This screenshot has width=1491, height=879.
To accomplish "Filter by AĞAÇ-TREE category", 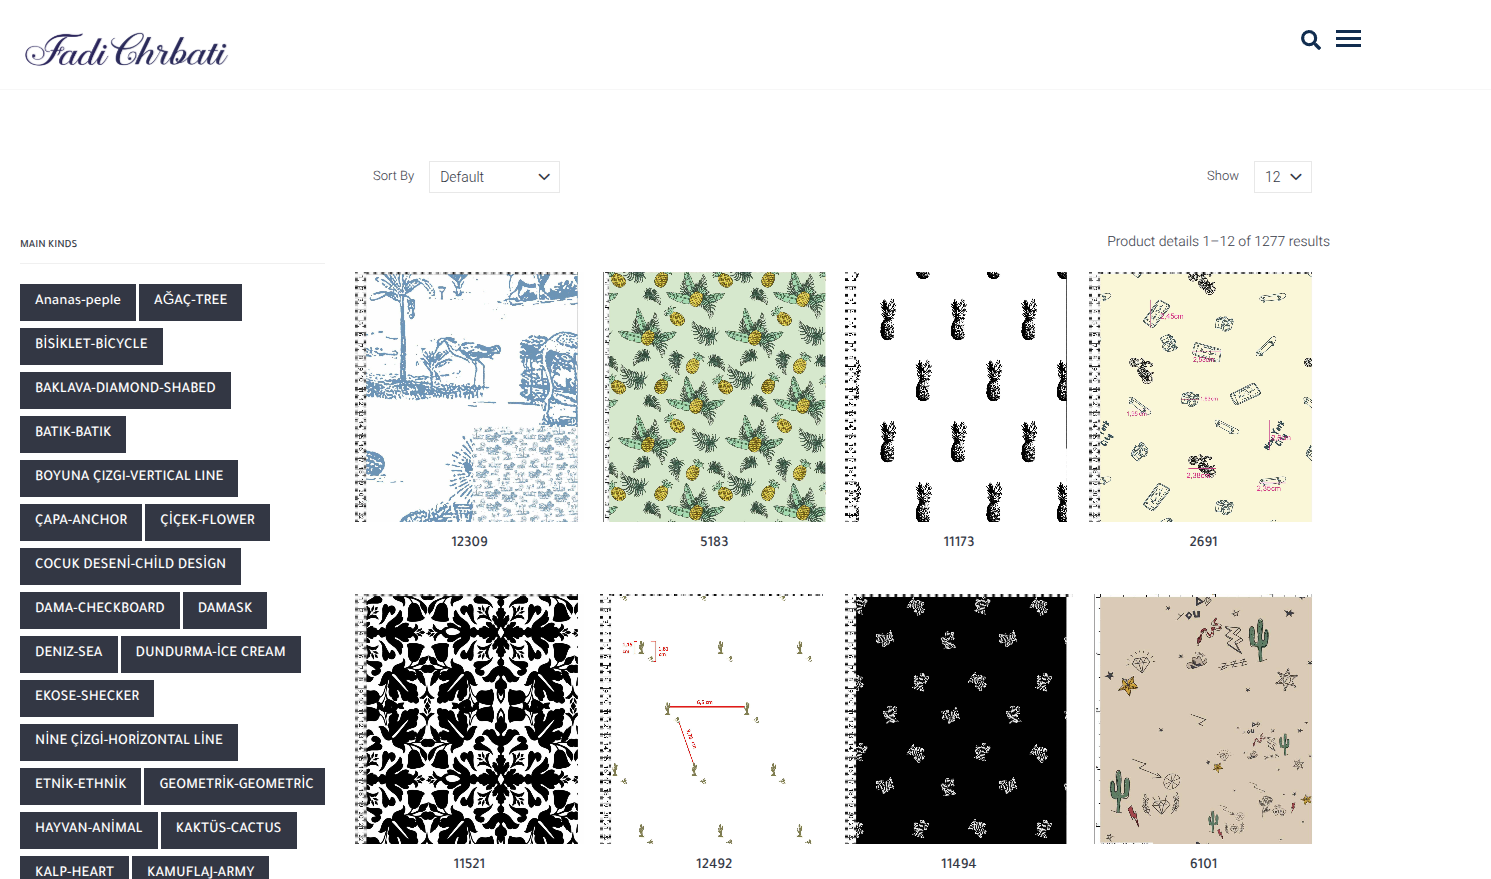I will click(x=190, y=300).
